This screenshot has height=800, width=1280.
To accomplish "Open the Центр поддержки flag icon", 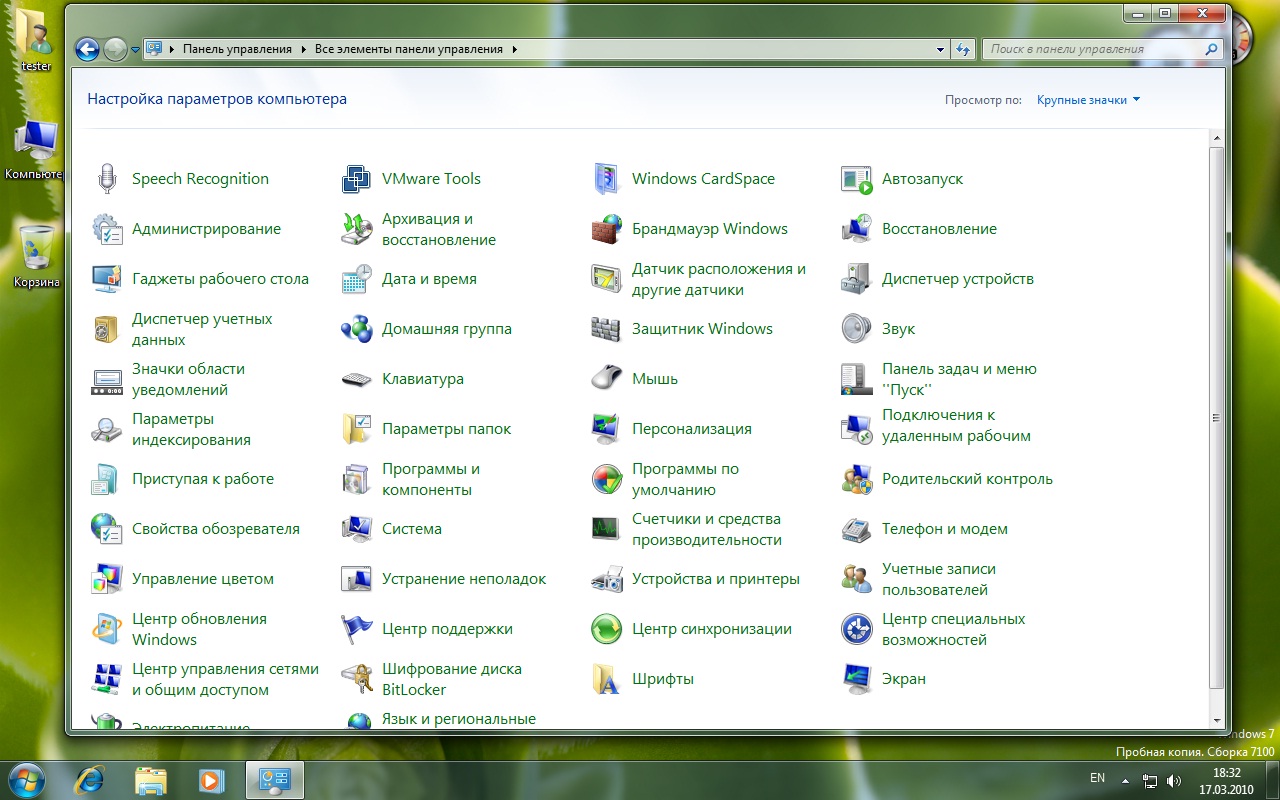I will [x=357, y=629].
